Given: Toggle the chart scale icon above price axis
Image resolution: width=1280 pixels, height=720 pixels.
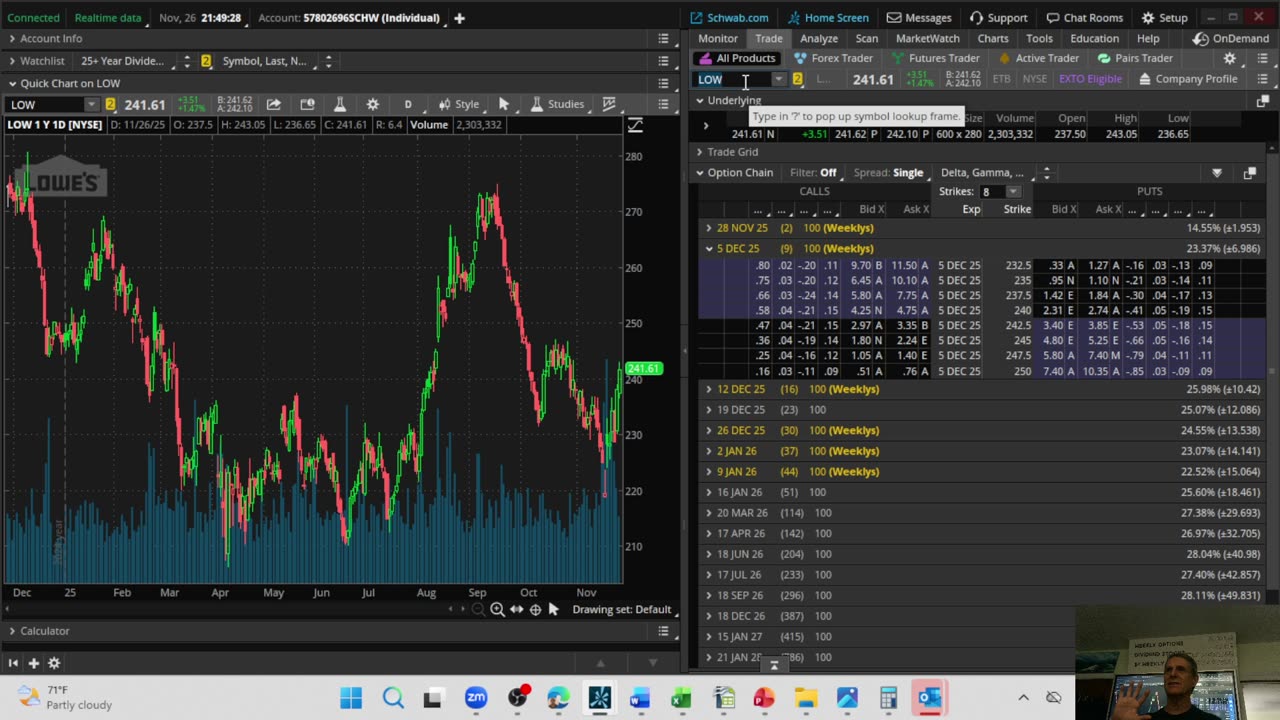Looking at the screenshot, I should [x=635, y=125].
